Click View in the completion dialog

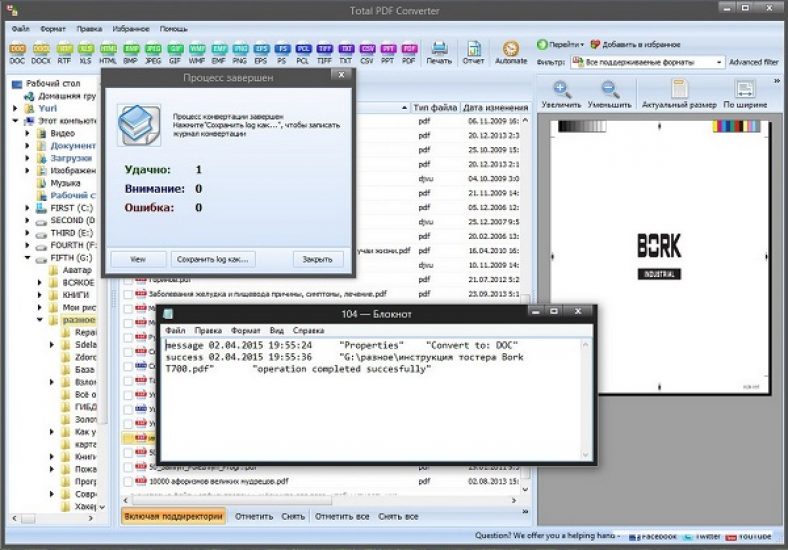[x=138, y=259]
